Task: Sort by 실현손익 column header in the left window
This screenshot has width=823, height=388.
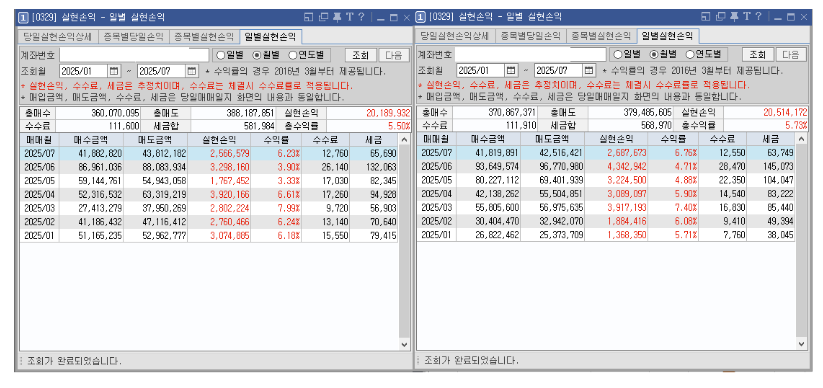Action: click(x=219, y=140)
